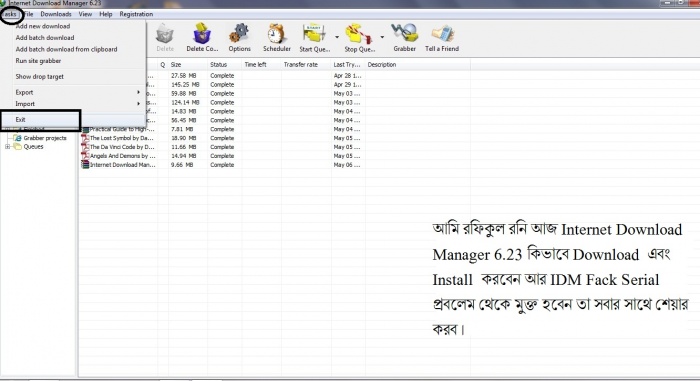Click the Apr 28 last try cell
Viewport: 700px width, 381px height.
pos(347,76)
